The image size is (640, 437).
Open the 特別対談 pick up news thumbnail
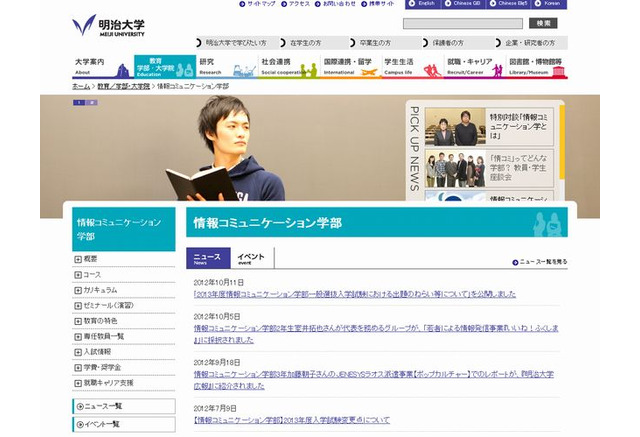[455, 126]
